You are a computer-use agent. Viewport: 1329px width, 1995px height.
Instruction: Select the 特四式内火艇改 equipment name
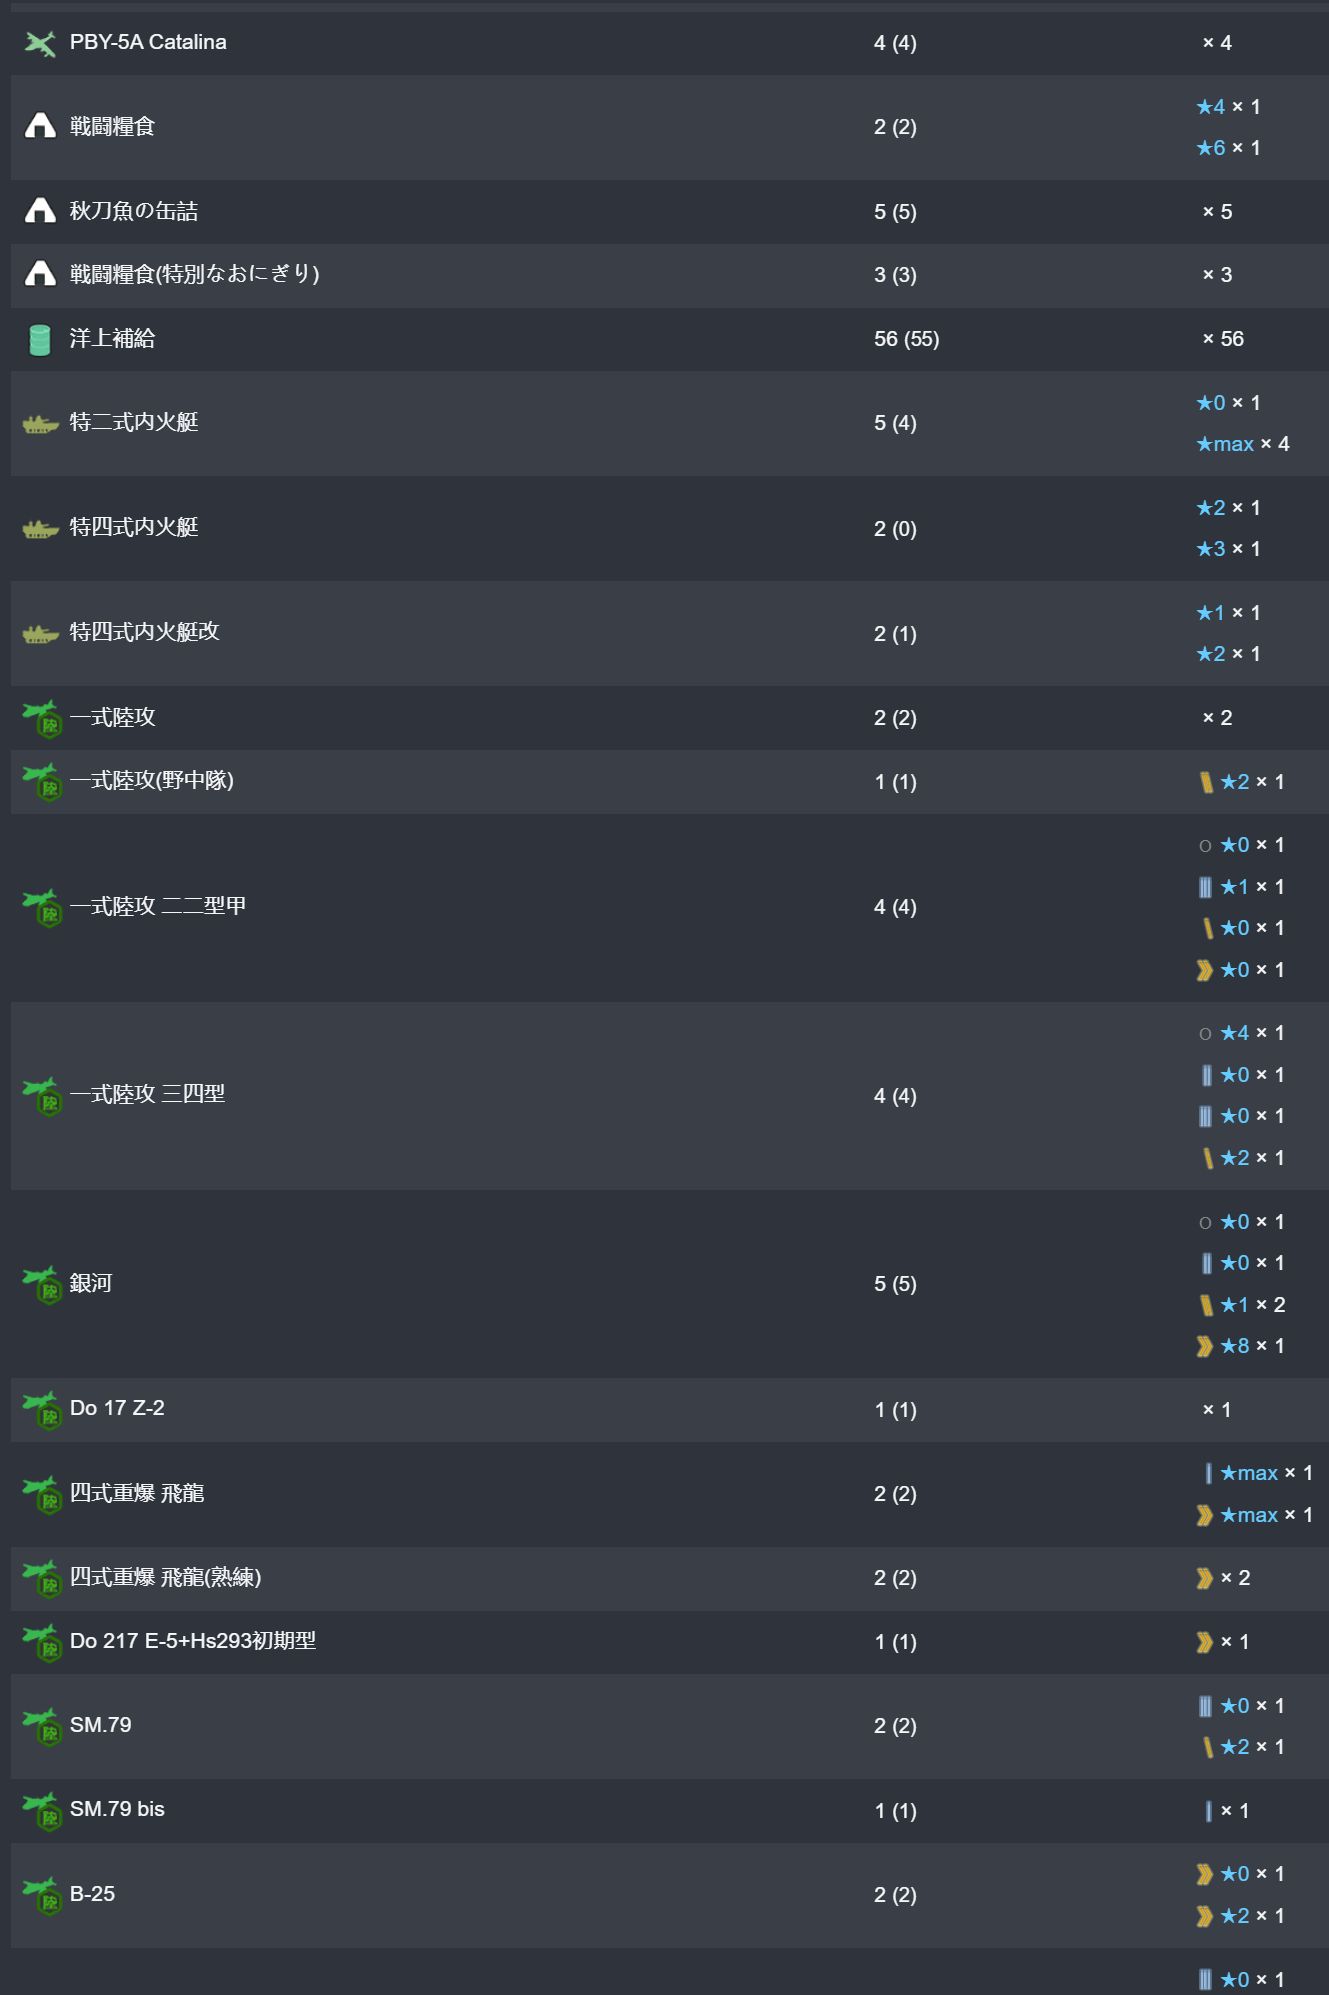click(x=144, y=632)
